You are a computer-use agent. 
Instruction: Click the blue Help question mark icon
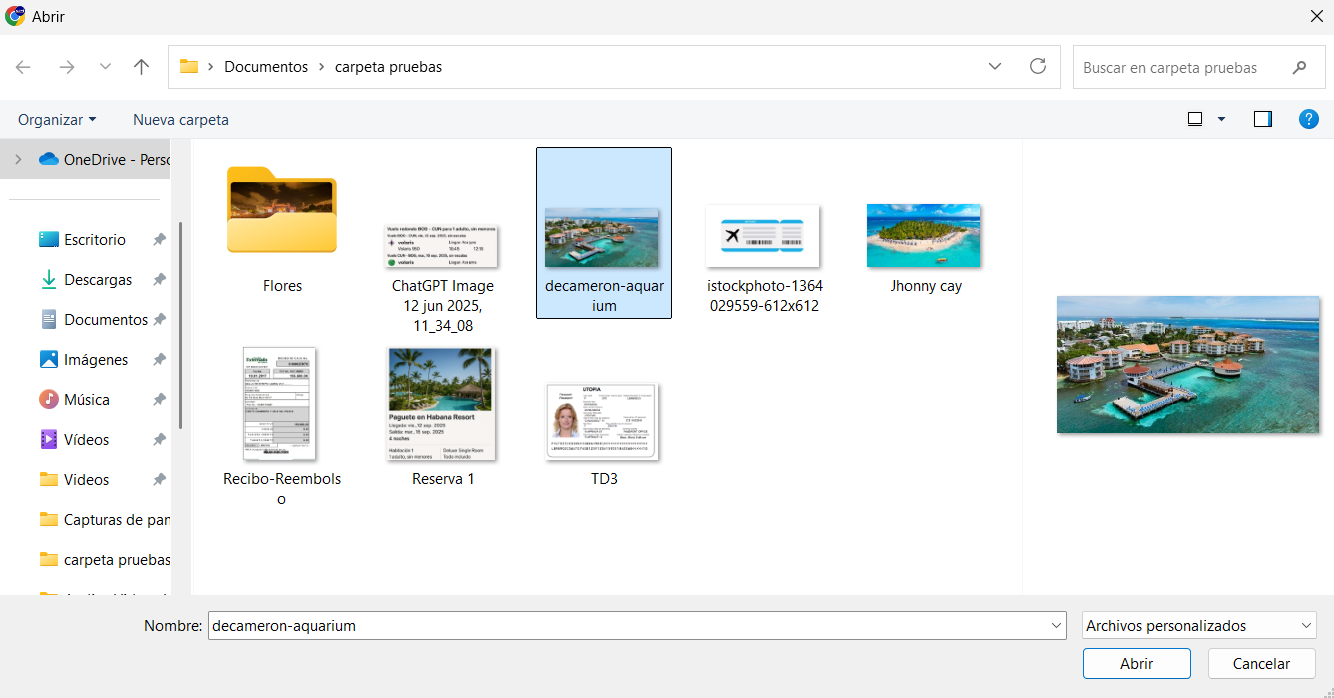(1308, 119)
